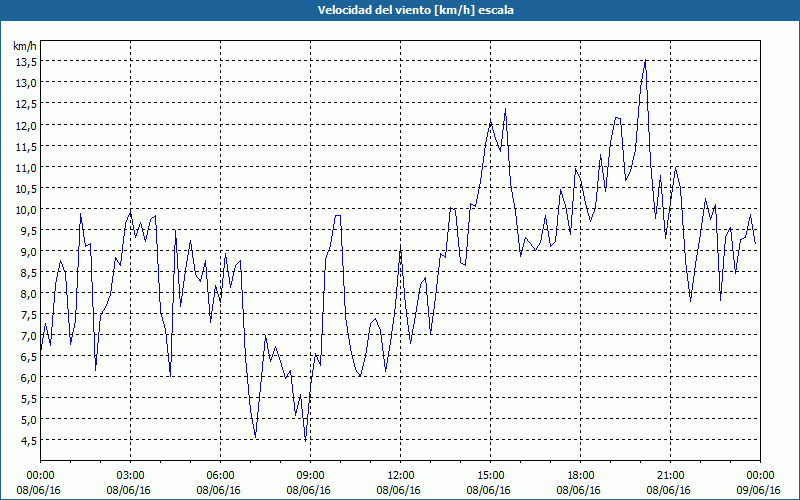This screenshot has width=800, height=500.
Task: Click the 13,5 km/h peak on wind line
Action: point(645,60)
